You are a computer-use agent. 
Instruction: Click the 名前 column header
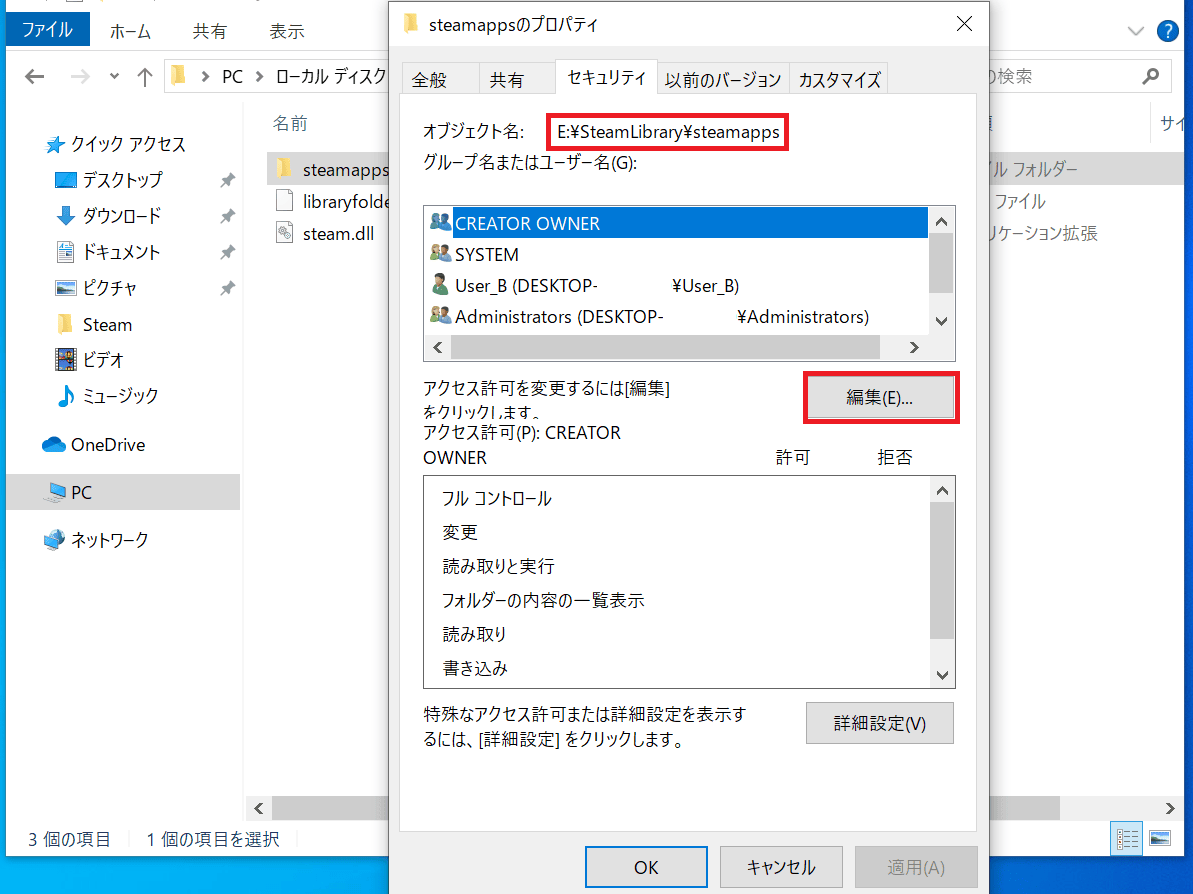coord(290,123)
